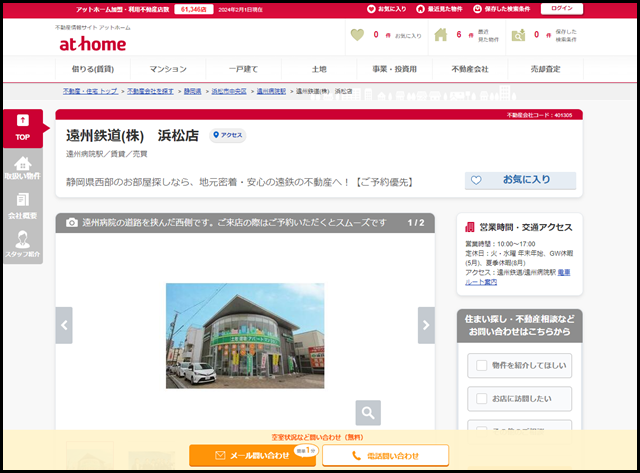Click 不動産会社コード text
640x473 pixels.
[x=539, y=115]
